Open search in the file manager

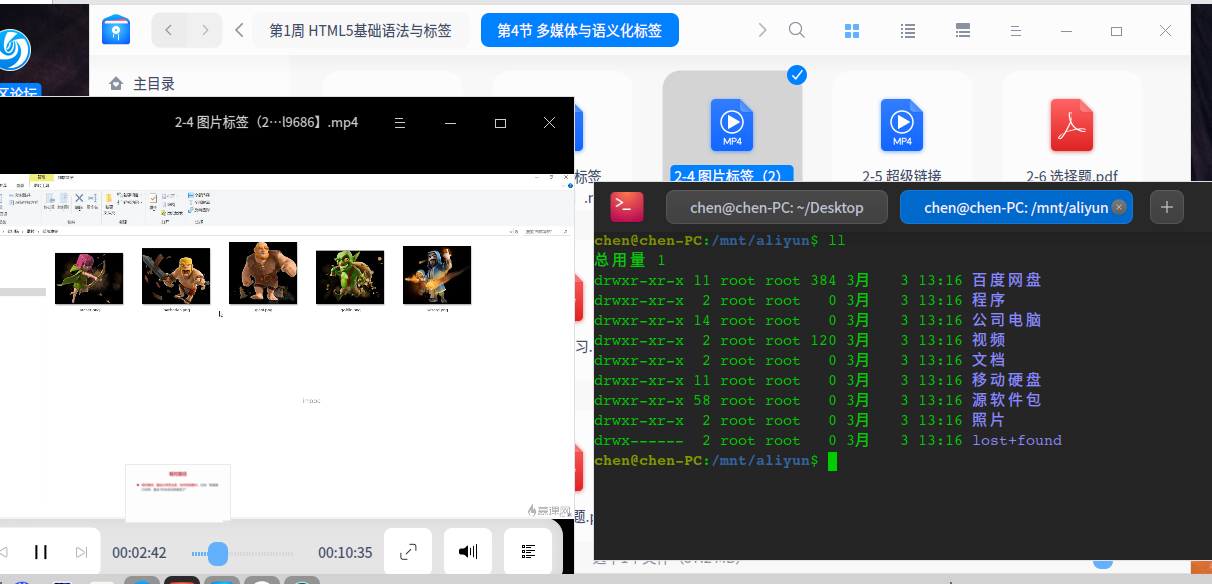click(x=797, y=31)
